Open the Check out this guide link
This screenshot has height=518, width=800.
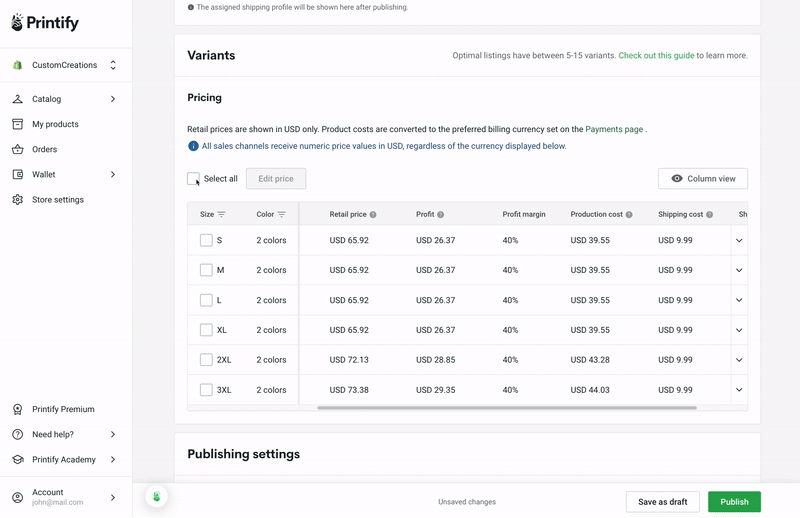tap(656, 55)
